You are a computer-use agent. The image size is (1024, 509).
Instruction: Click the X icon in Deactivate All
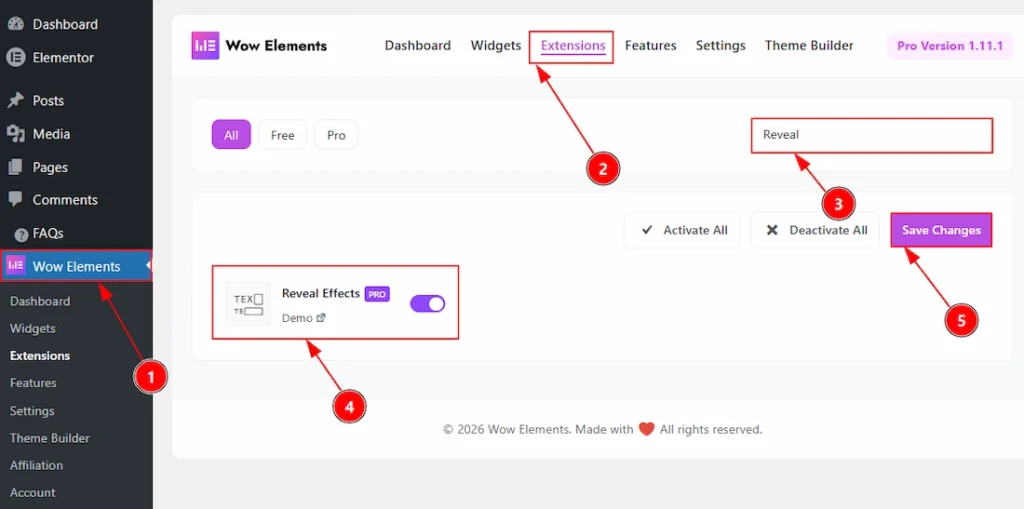(772, 230)
